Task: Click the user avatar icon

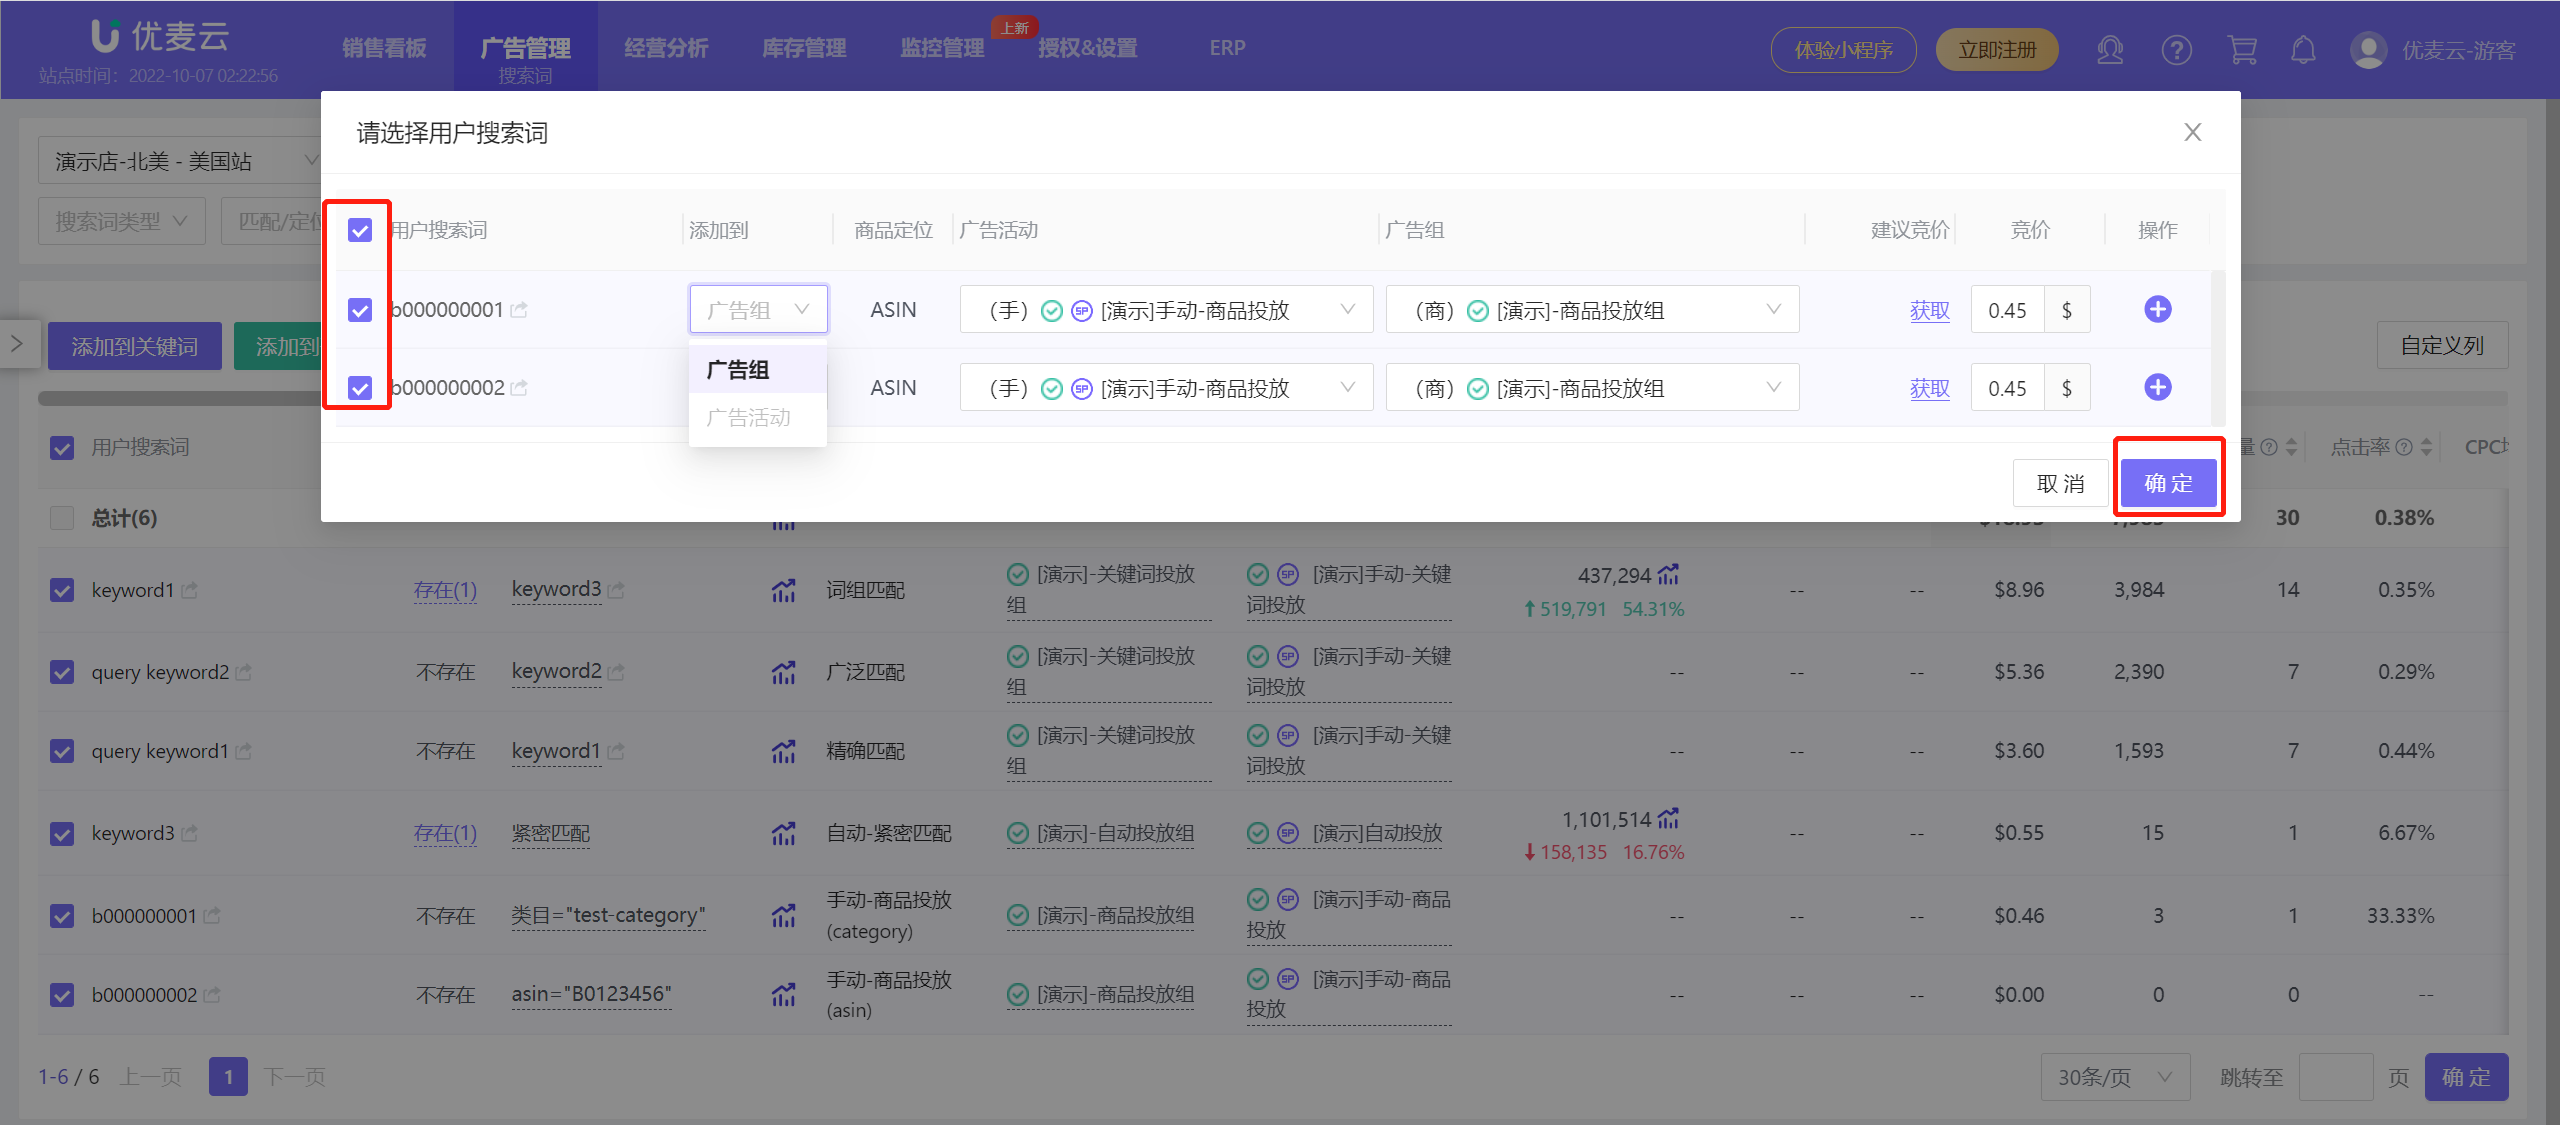Action: click(x=2368, y=50)
